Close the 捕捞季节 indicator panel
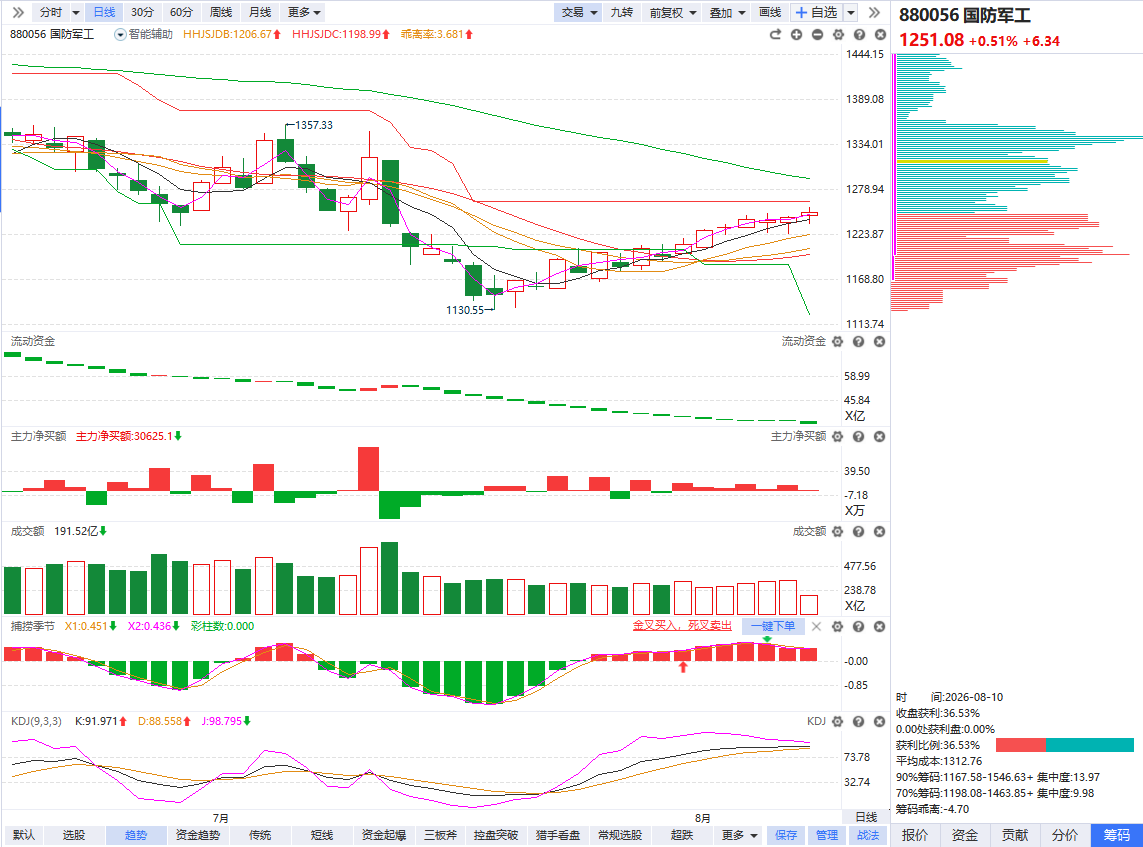This screenshot has width=1143, height=847. [x=880, y=626]
